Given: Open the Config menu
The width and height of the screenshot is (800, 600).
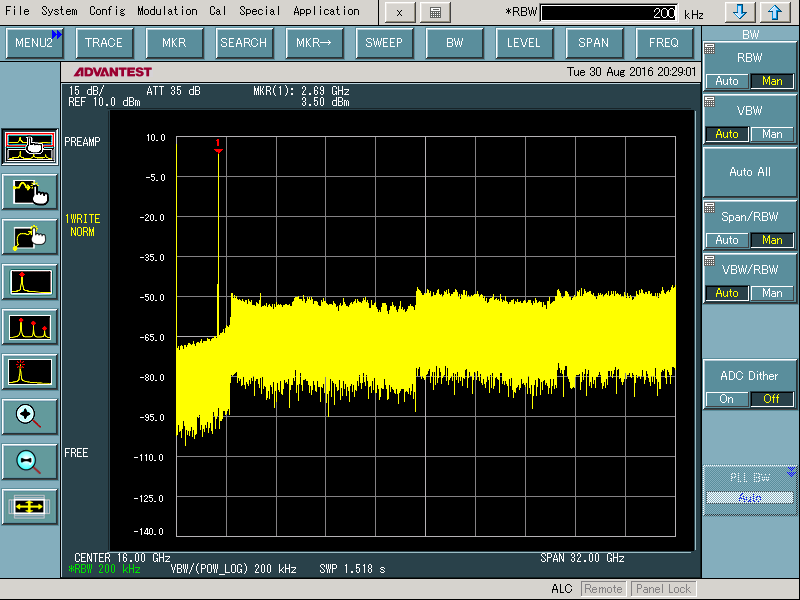Looking at the screenshot, I should (107, 11).
